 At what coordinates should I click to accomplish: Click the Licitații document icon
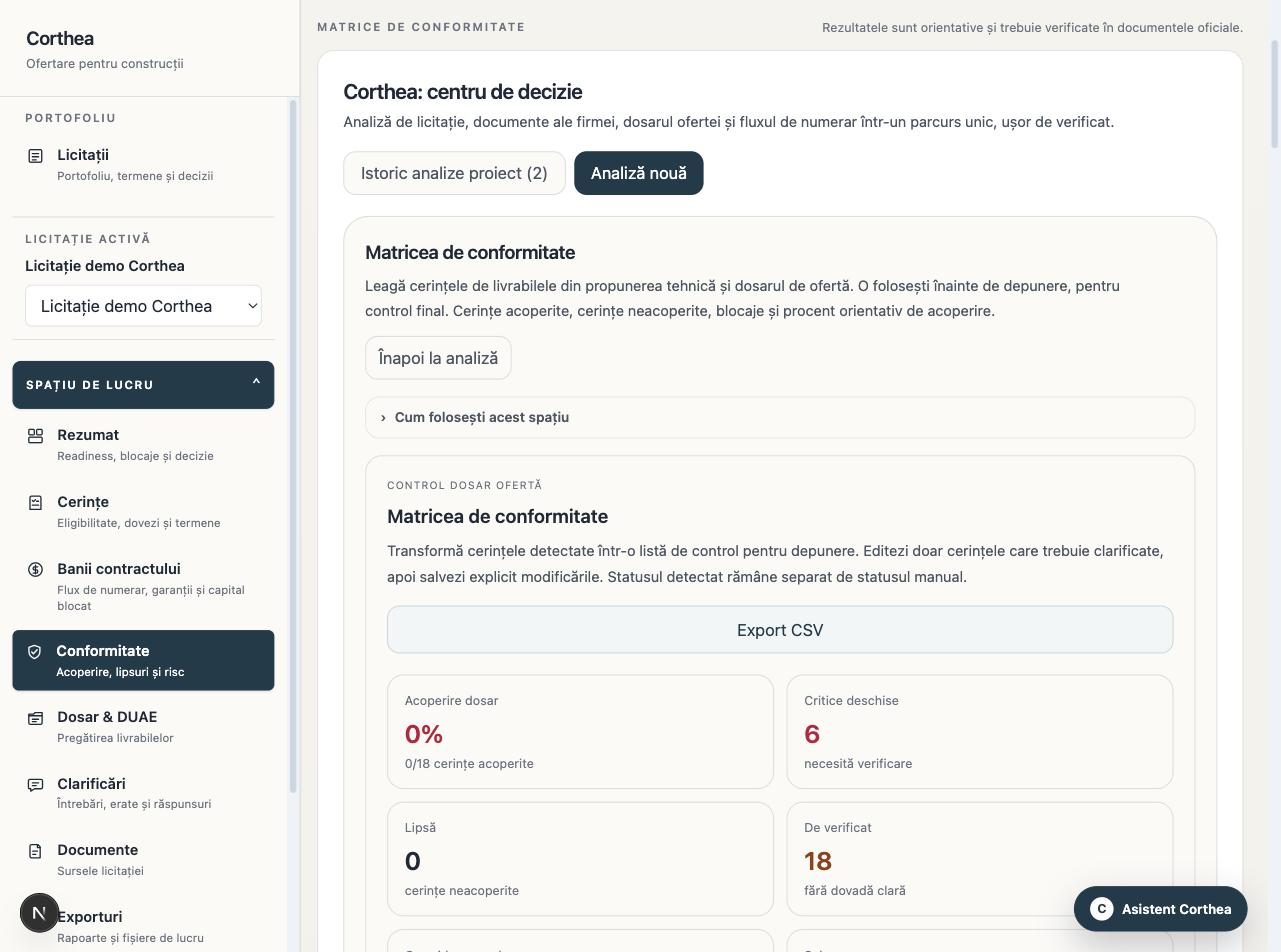35,156
